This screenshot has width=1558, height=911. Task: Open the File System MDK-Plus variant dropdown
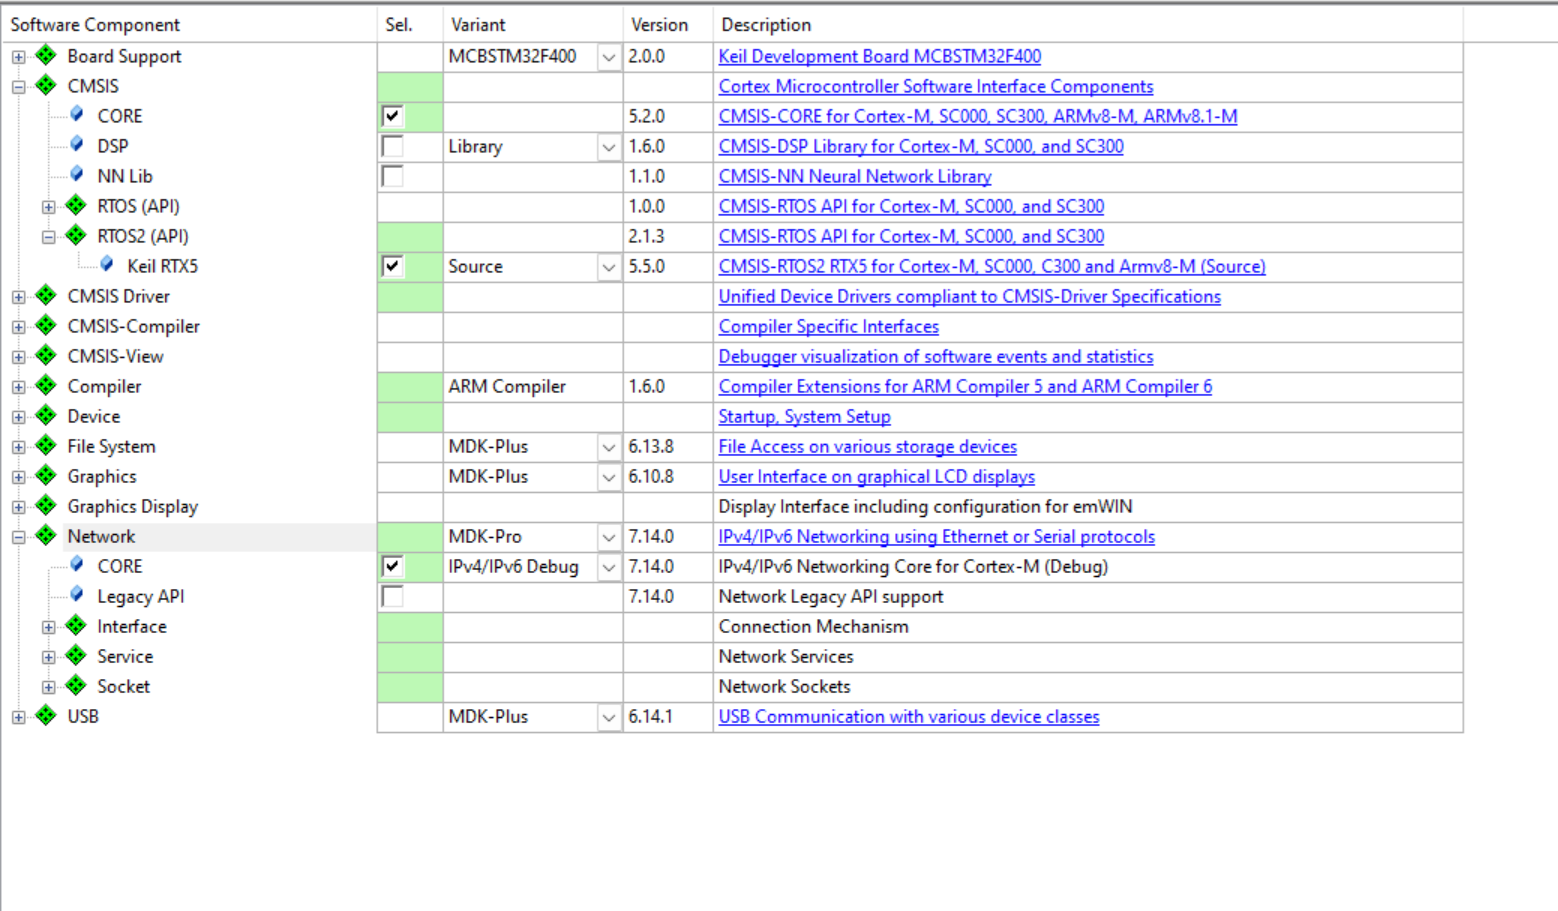608,447
